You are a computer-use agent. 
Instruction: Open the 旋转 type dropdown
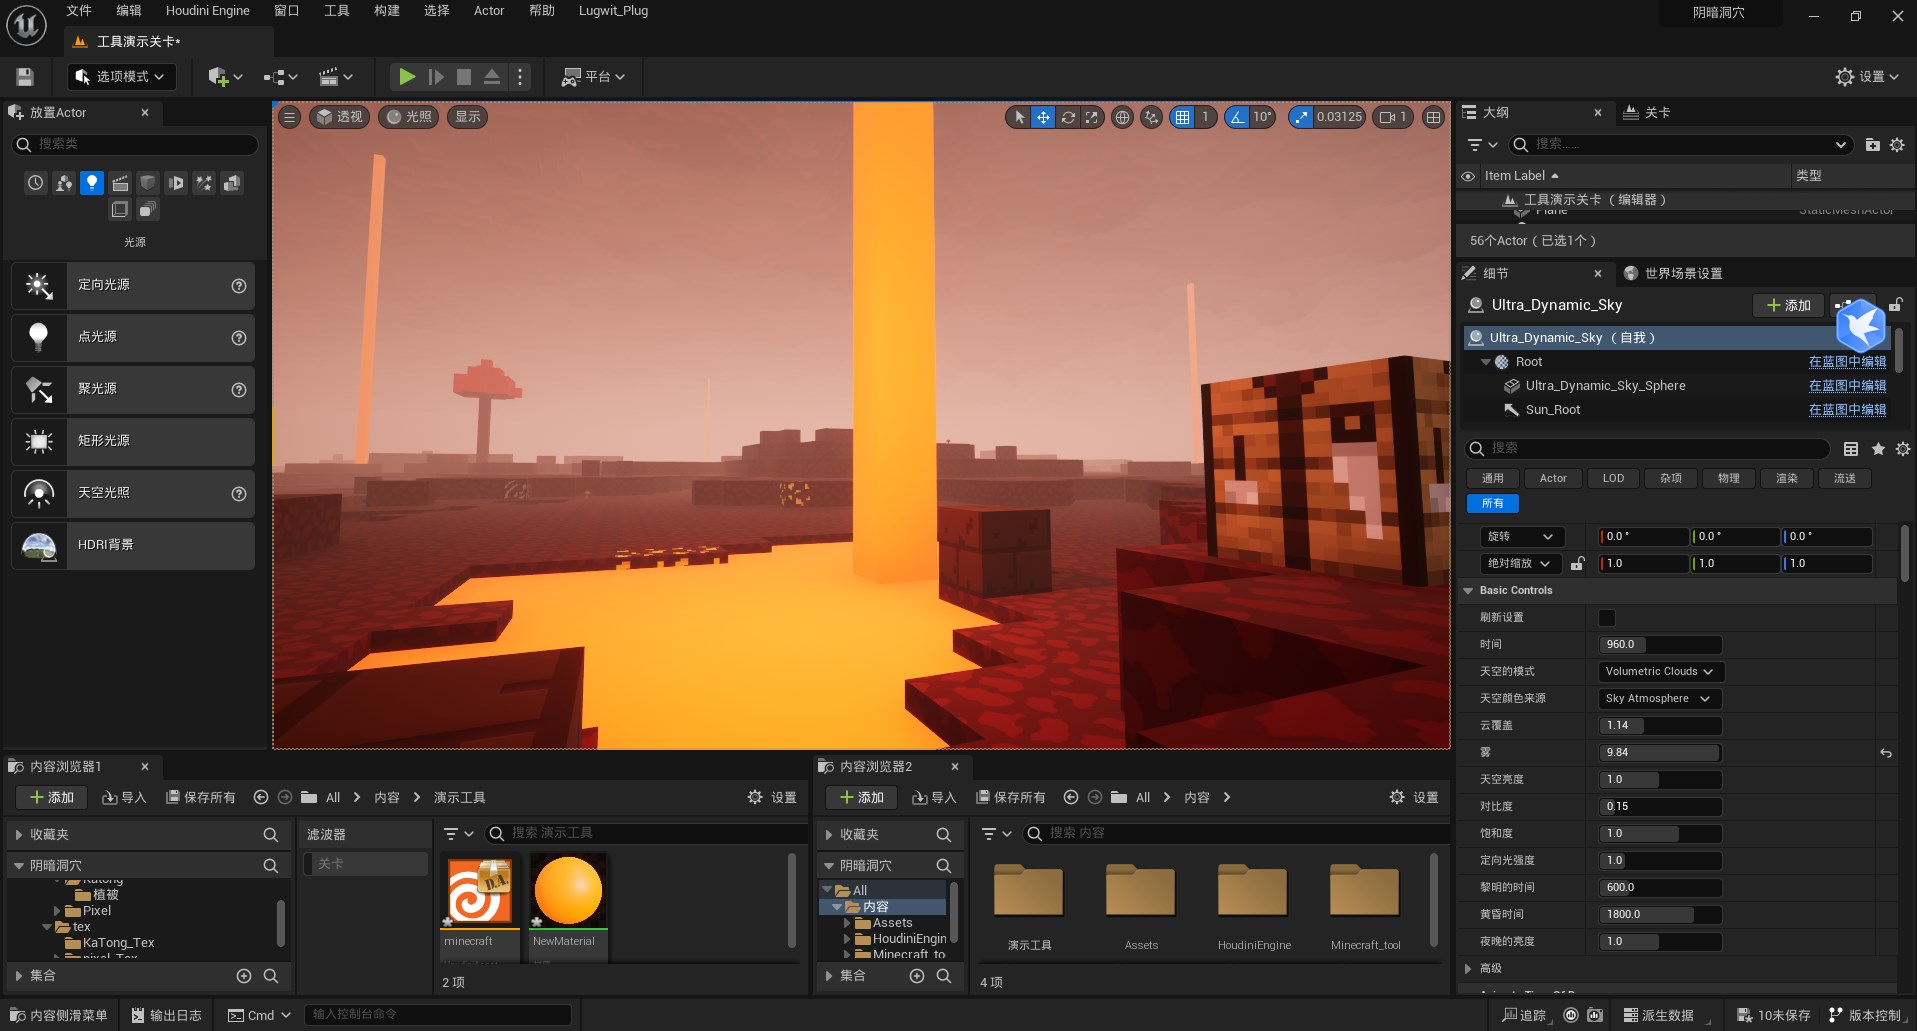point(1520,537)
